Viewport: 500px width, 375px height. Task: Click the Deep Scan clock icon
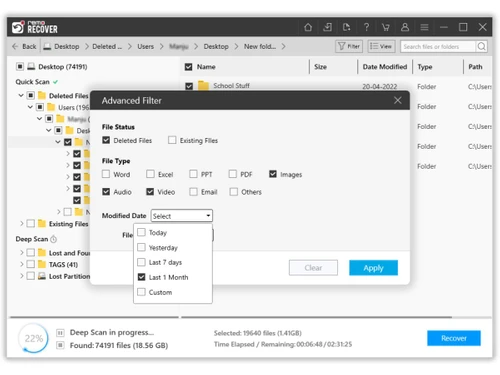(x=54, y=239)
